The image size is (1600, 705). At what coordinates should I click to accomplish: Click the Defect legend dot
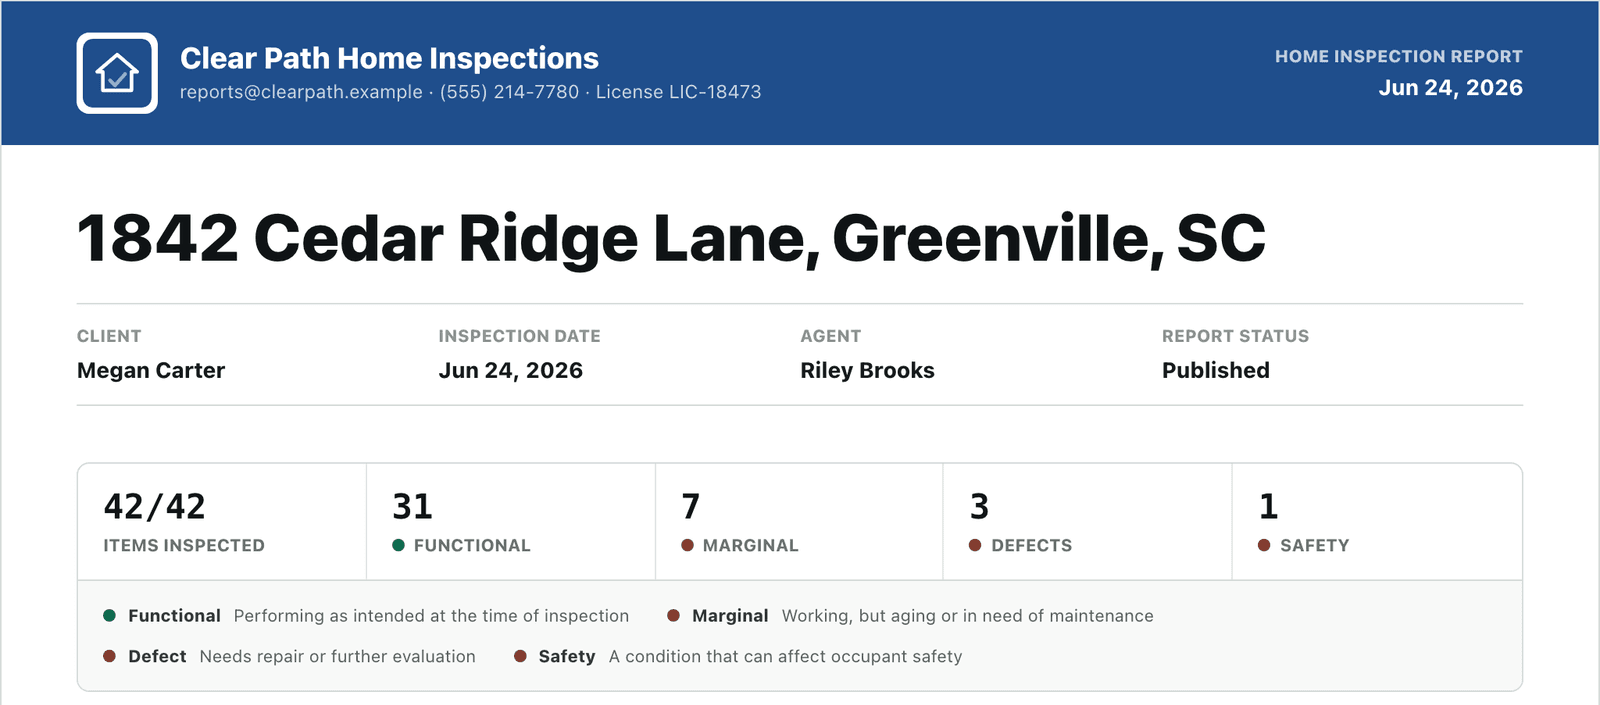click(x=109, y=656)
